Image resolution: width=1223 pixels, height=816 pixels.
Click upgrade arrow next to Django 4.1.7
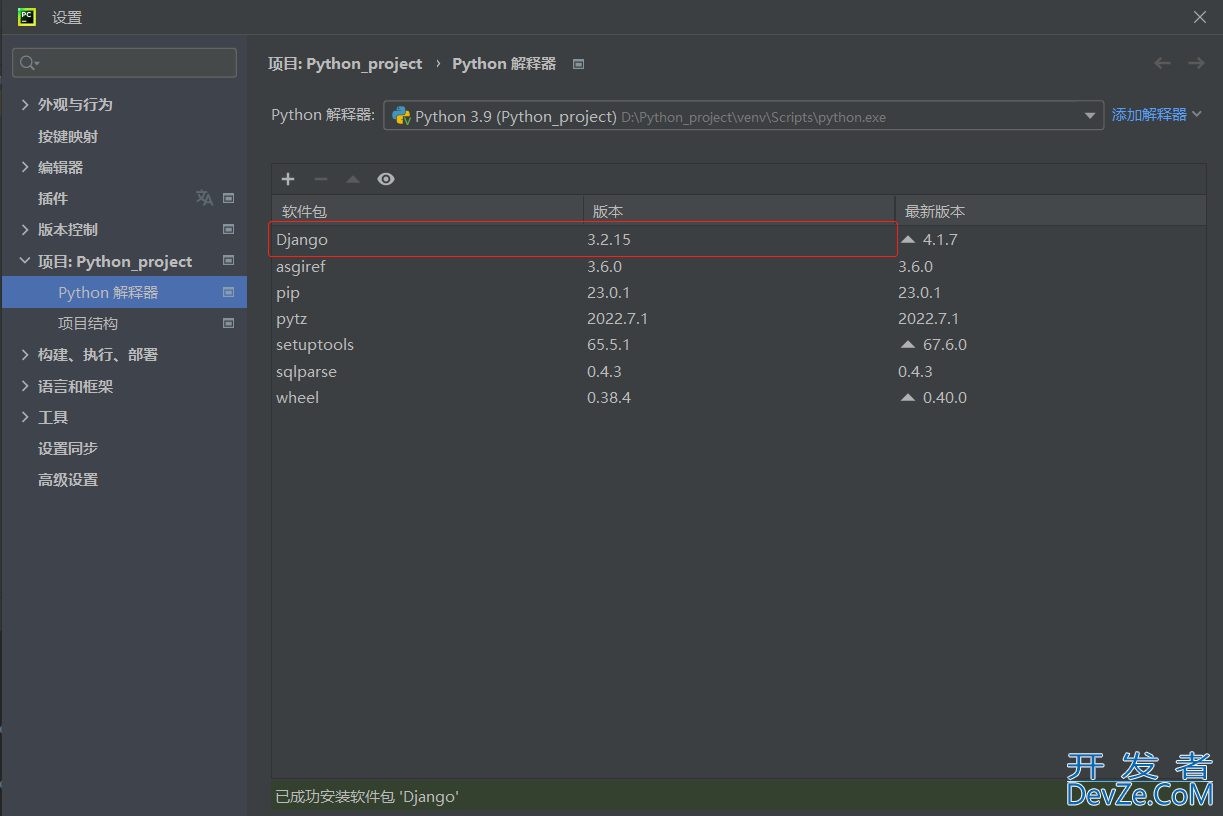pos(908,240)
